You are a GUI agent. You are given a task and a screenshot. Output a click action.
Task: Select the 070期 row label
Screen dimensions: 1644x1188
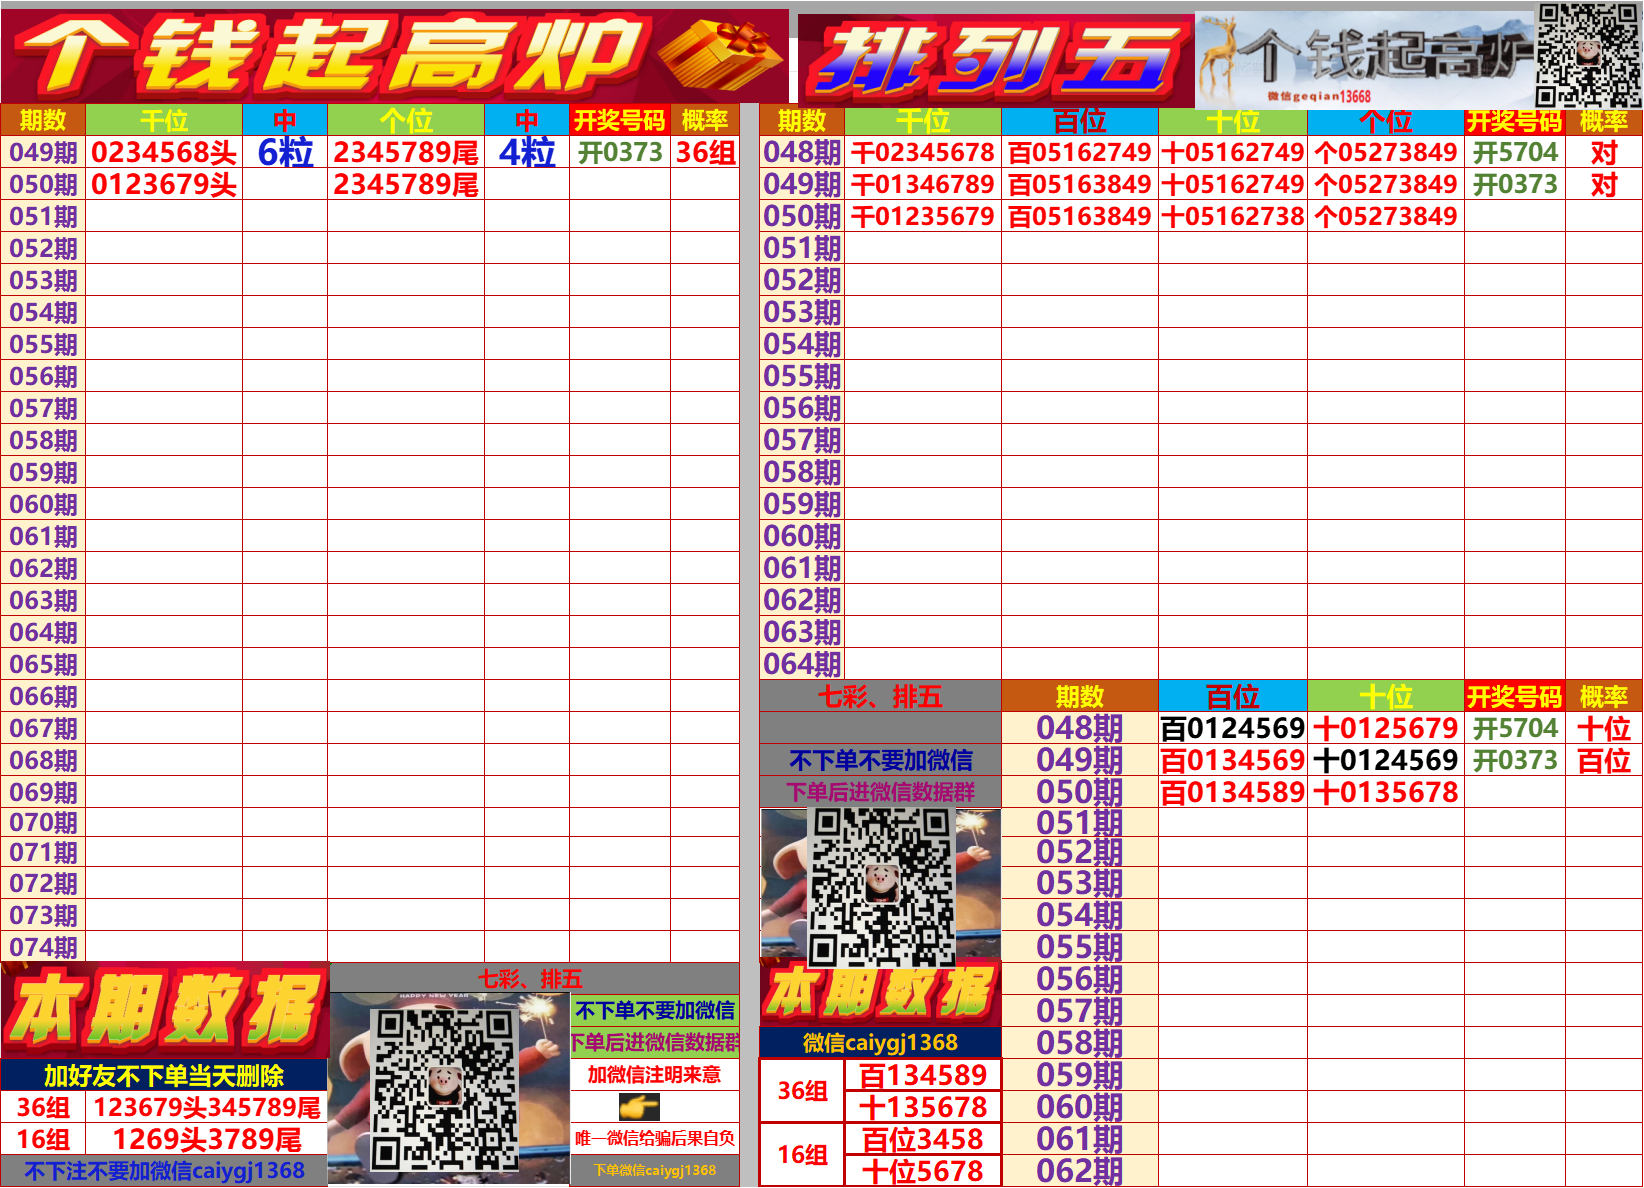click(x=43, y=822)
